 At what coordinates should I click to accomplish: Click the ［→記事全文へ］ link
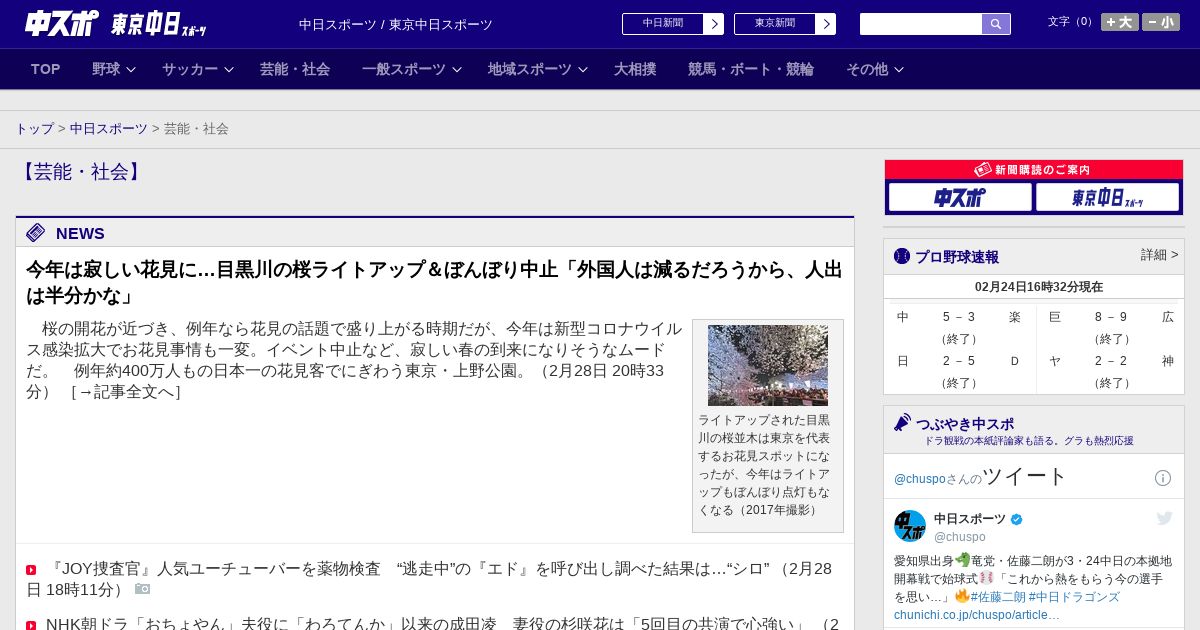pos(126,392)
